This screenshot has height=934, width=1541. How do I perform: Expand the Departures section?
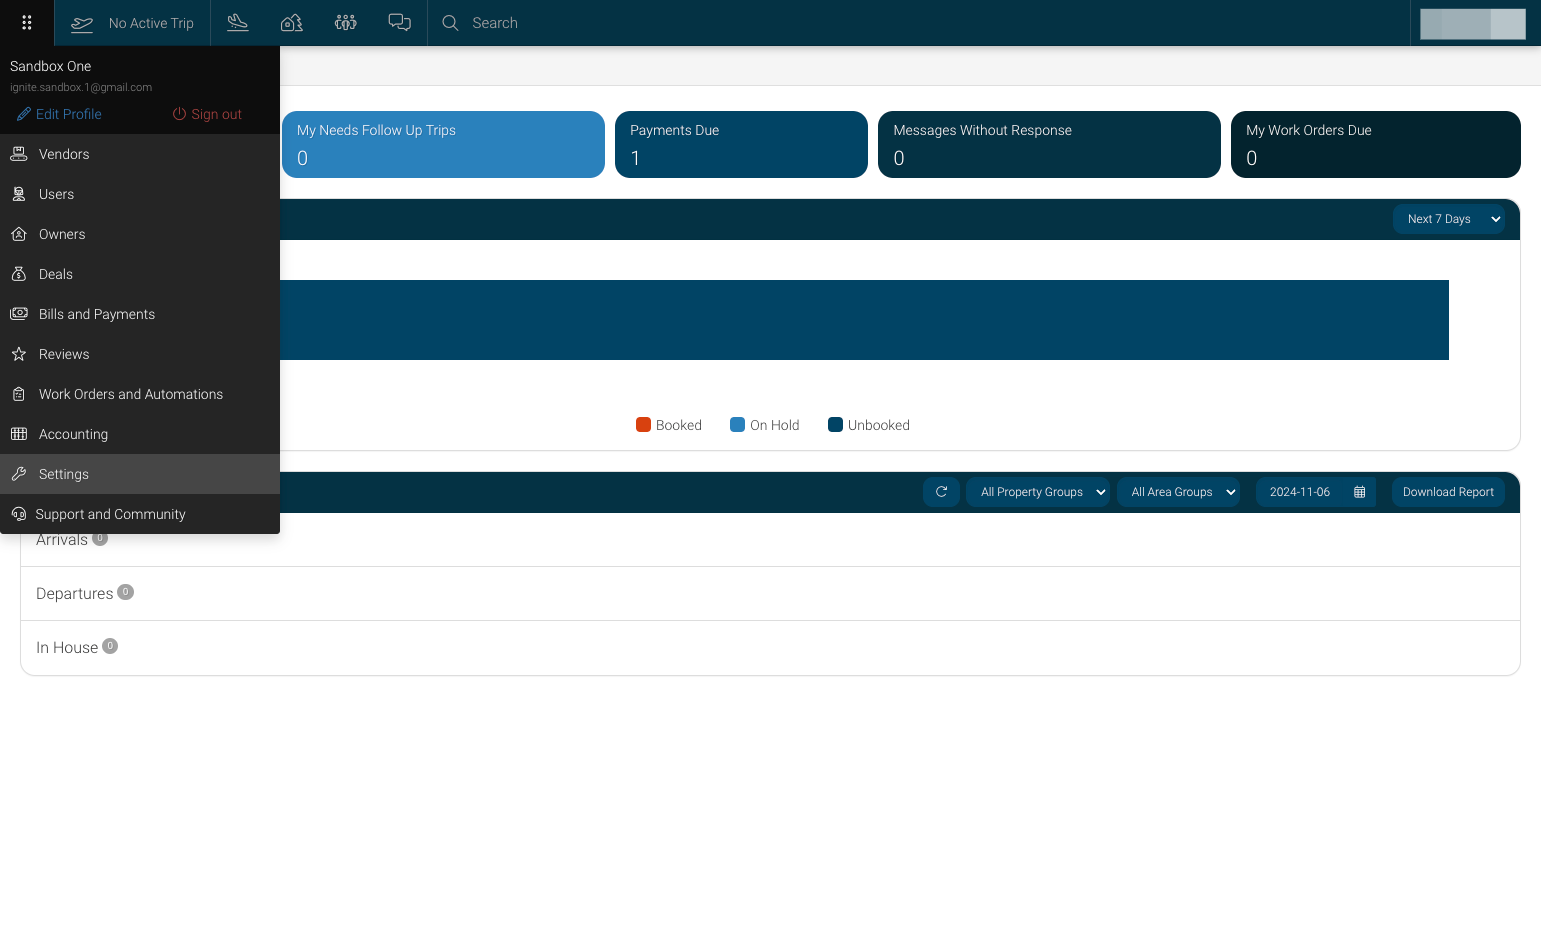(770, 594)
